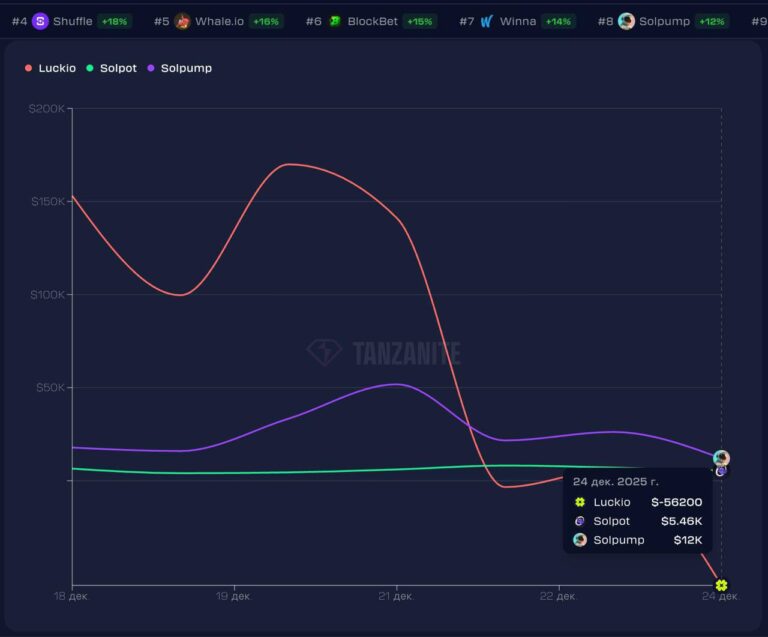
Task: Click the +18% badge next to Shuffle
Action: point(115,22)
